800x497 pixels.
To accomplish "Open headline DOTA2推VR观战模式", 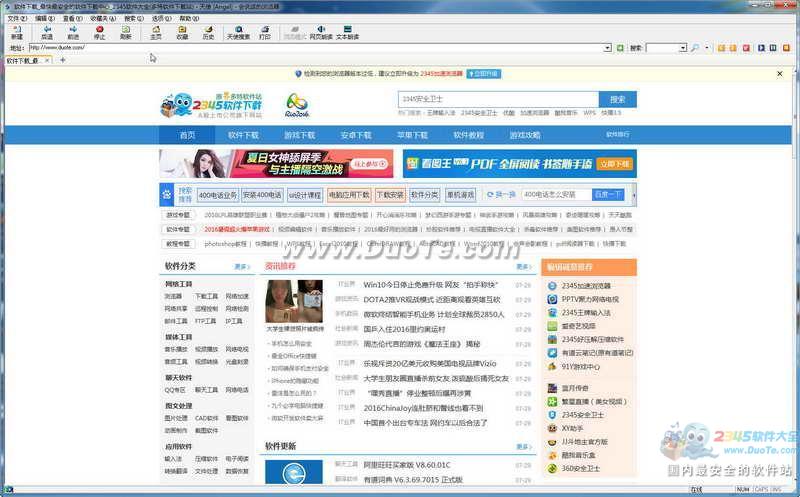I will (x=432, y=300).
